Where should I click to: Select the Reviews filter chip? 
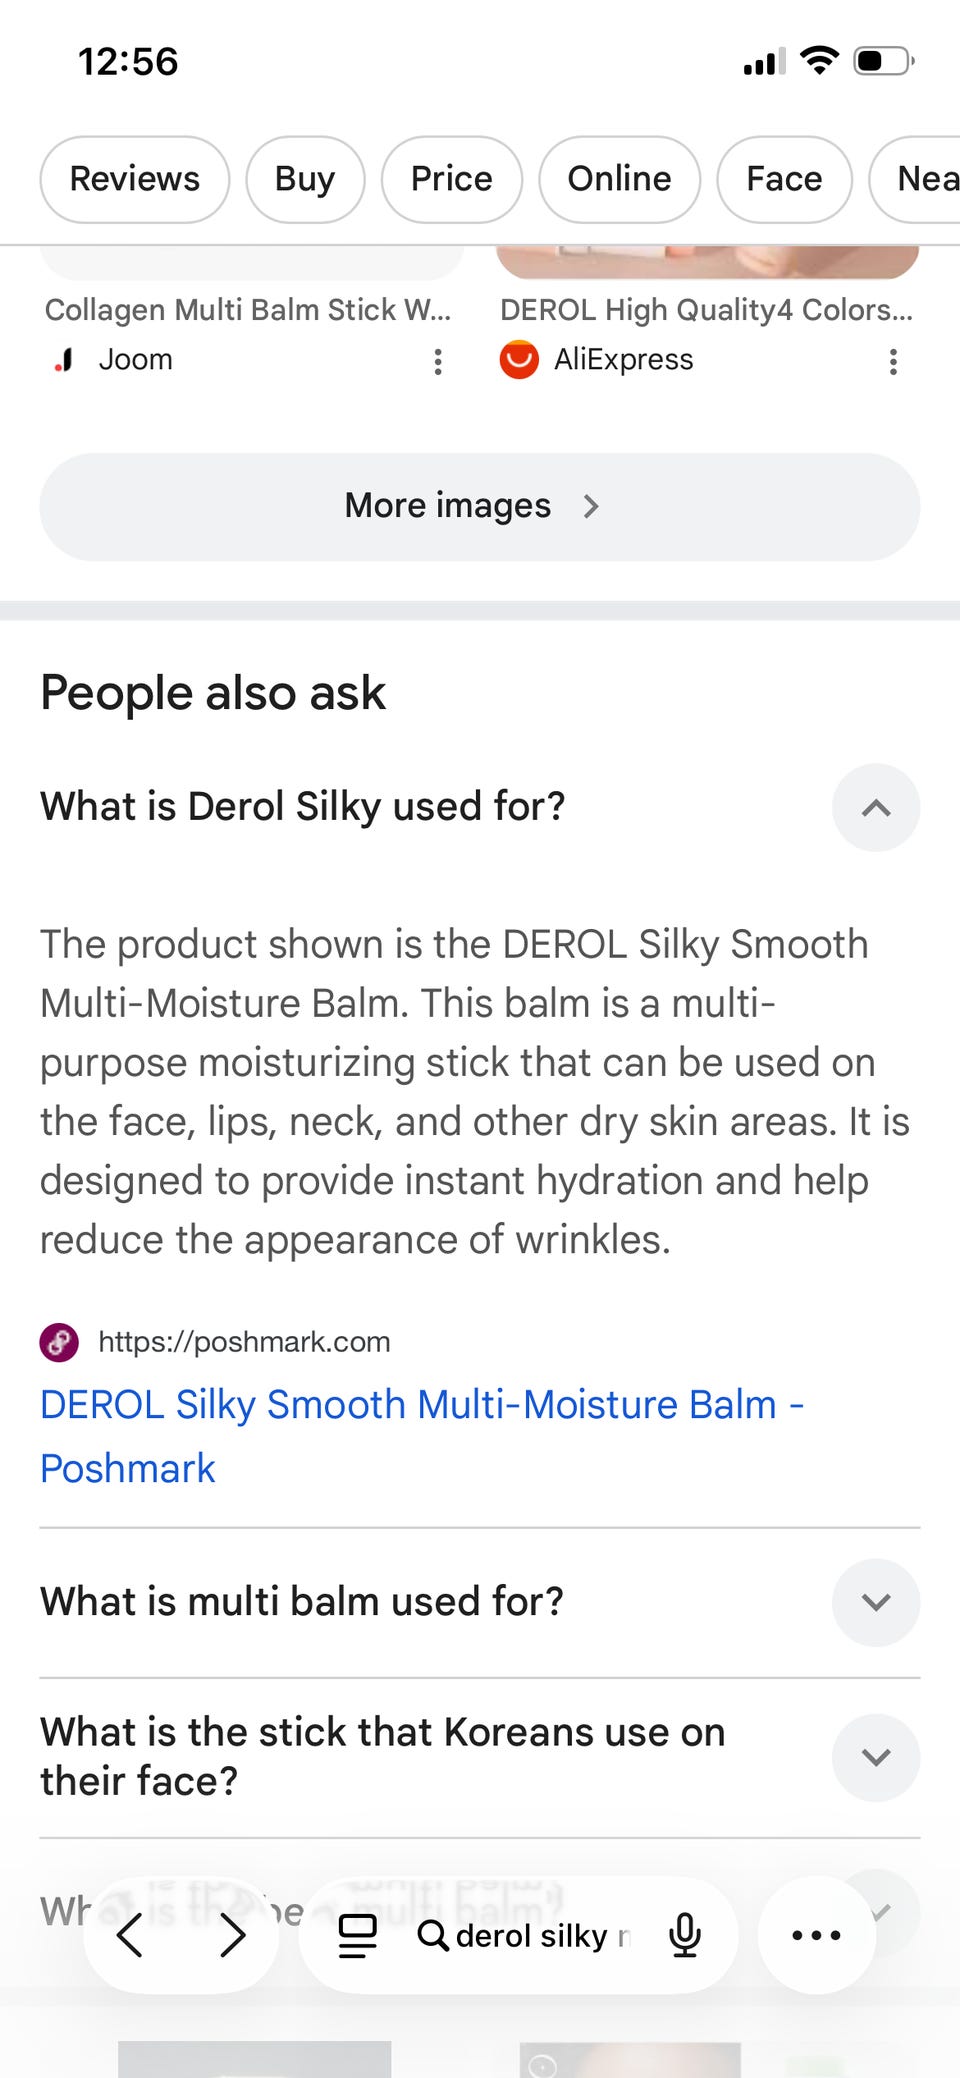pyautogui.click(x=135, y=179)
